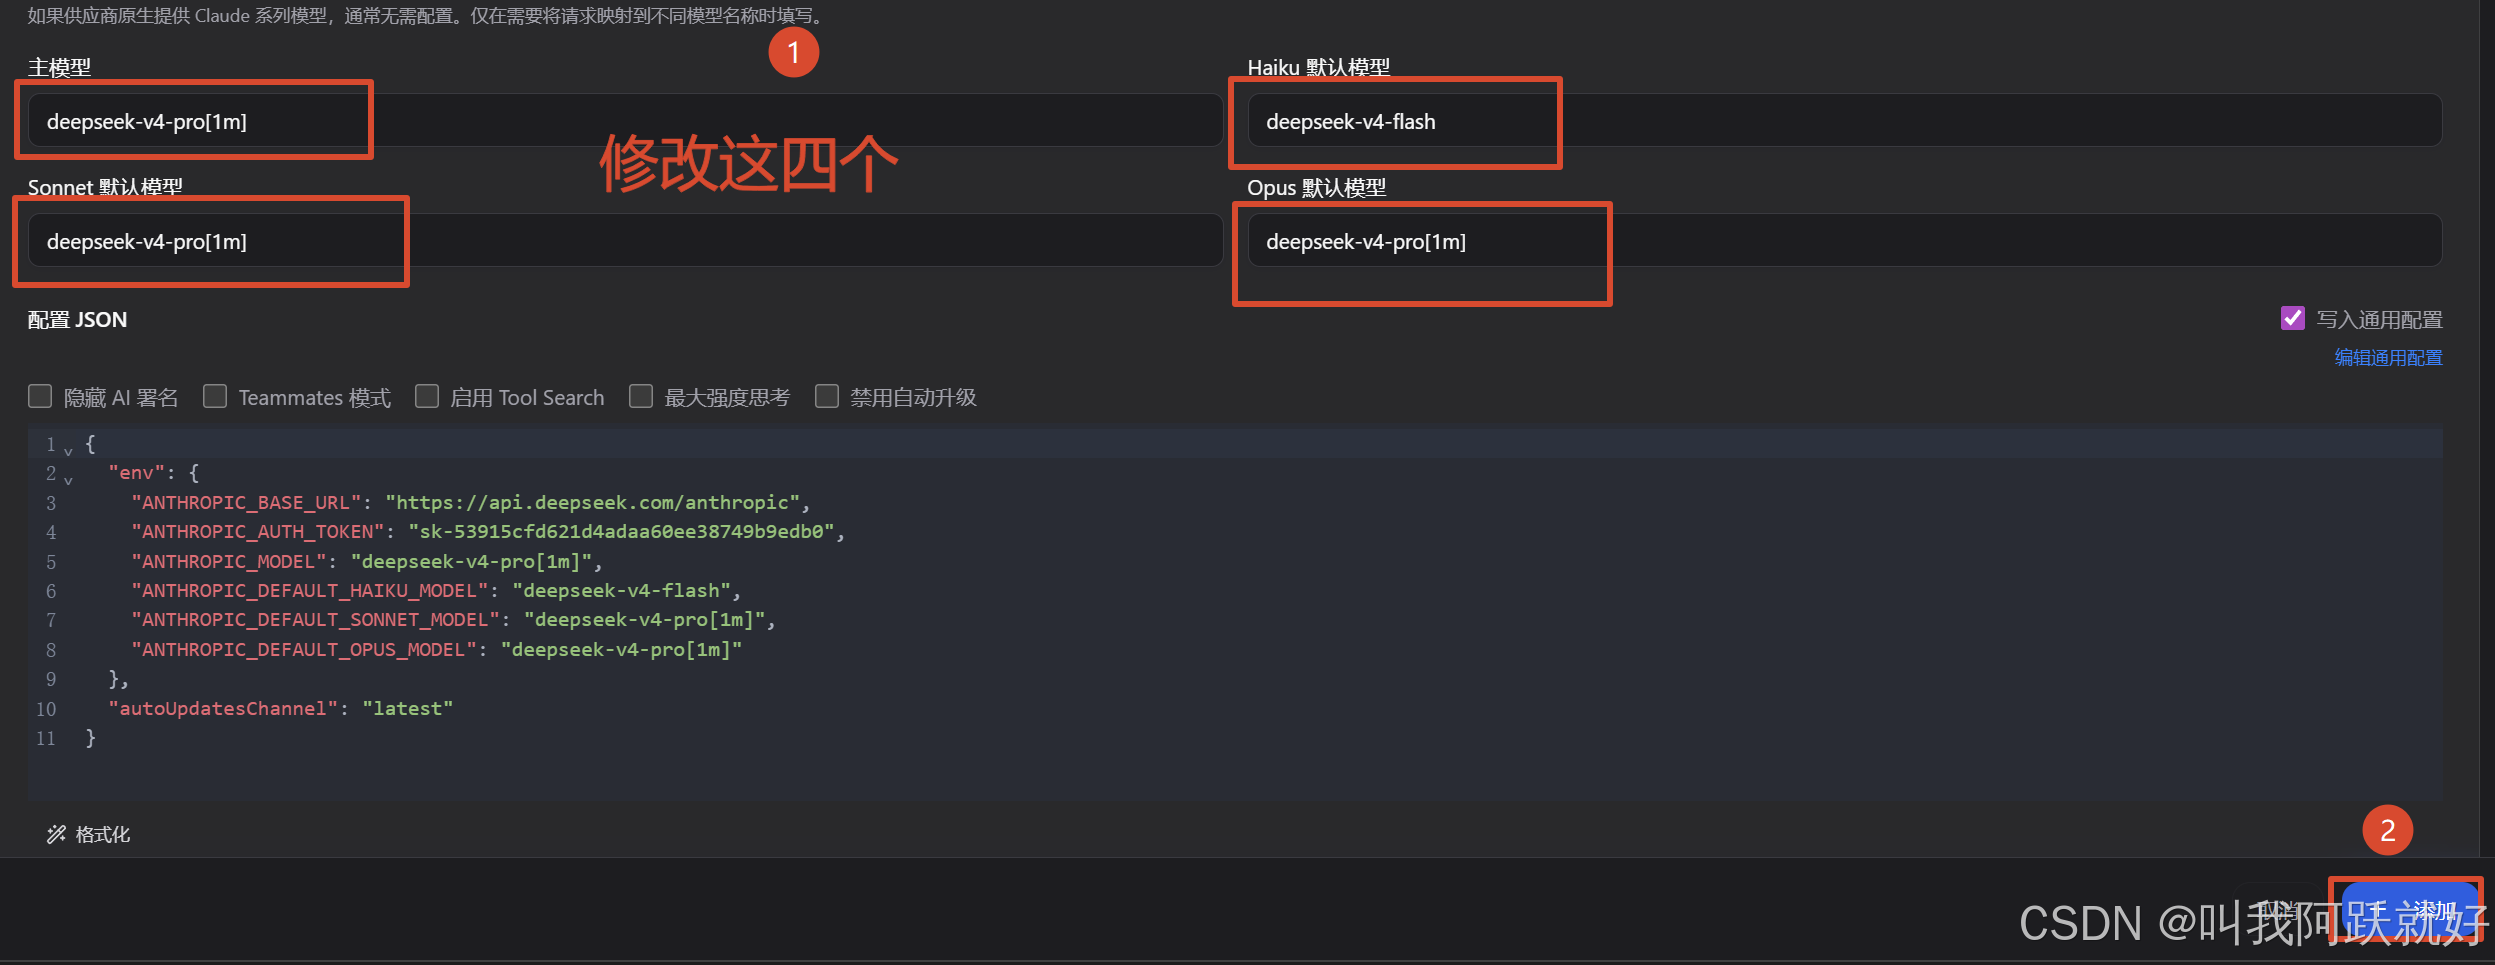This screenshot has width=2495, height=965.
Task: Click into the Haiku 默认模型 field
Action: pyautogui.click(x=1845, y=121)
